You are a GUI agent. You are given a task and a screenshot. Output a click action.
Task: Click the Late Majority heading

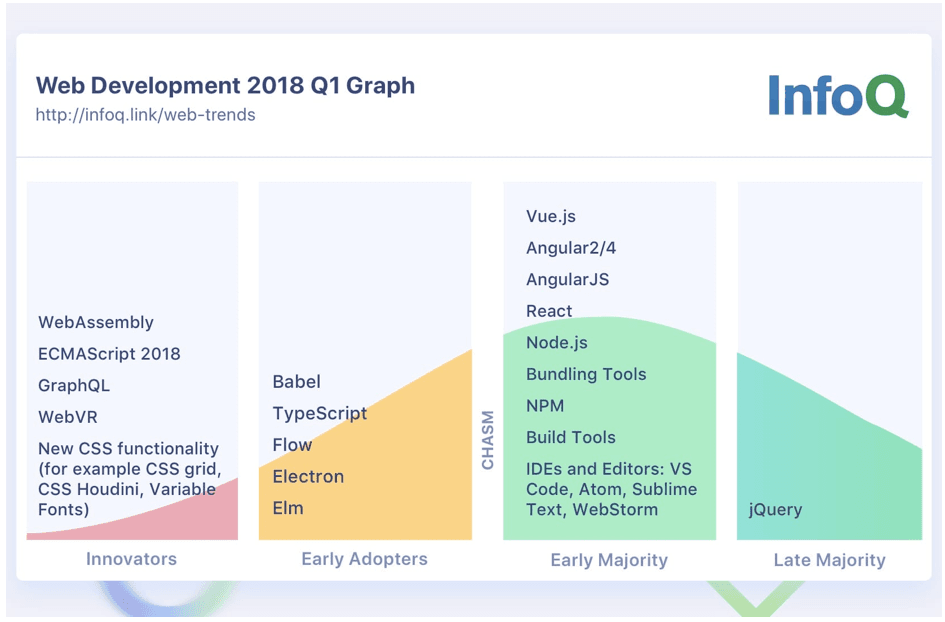coord(829,561)
